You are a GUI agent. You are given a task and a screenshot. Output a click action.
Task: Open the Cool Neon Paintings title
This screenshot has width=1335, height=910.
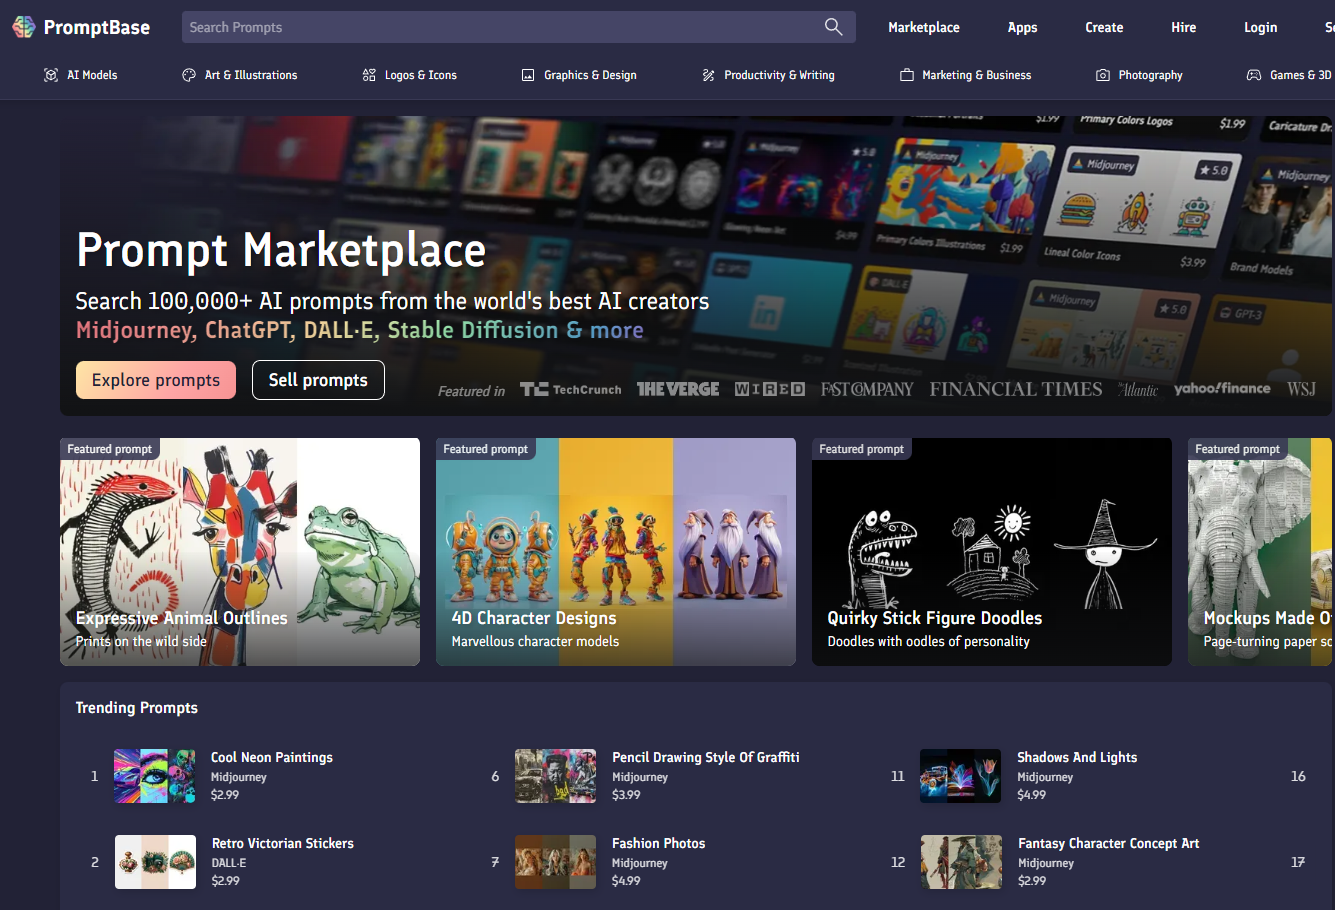click(272, 757)
